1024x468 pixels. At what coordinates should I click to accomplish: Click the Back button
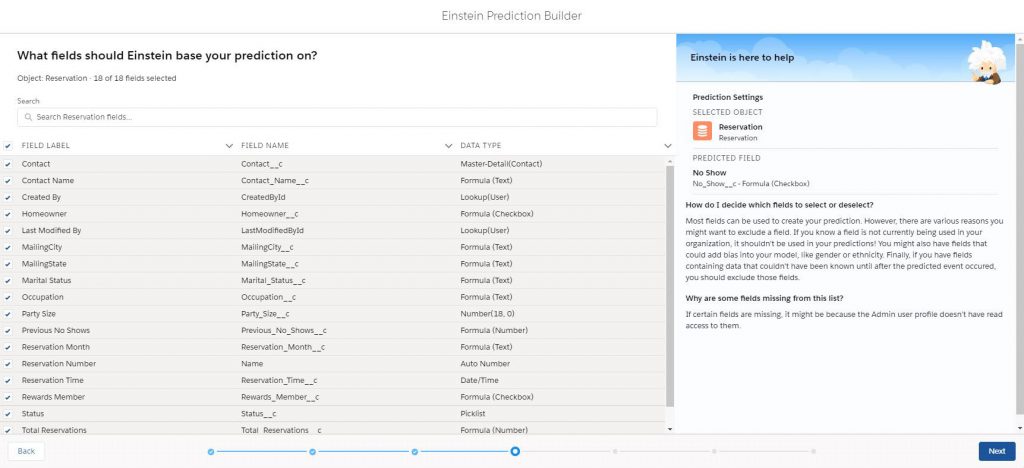point(26,451)
